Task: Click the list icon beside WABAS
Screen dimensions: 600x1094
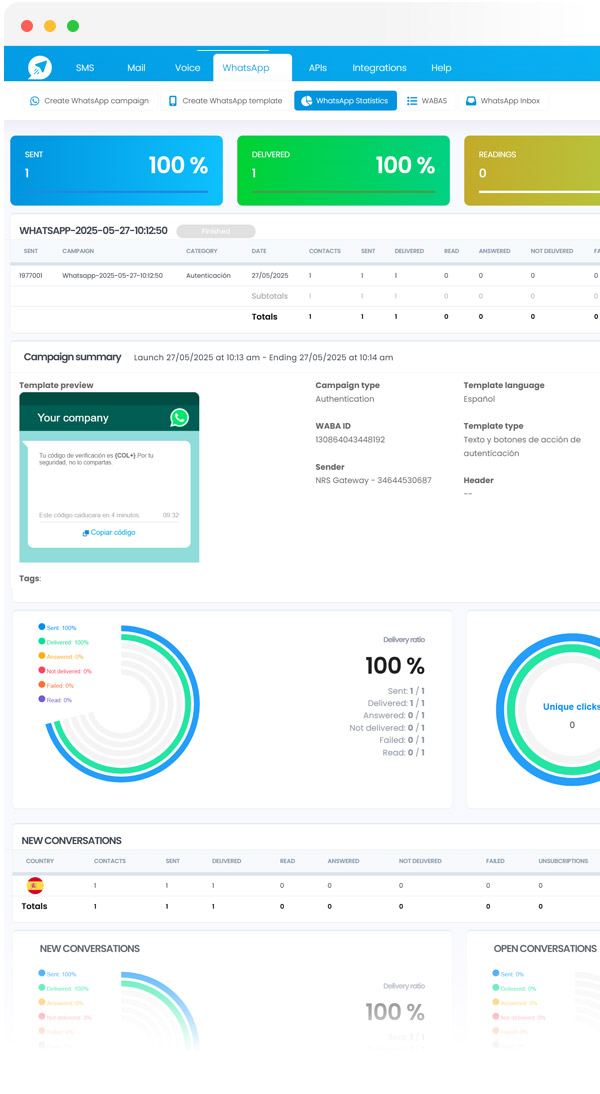Action: click(412, 101)
